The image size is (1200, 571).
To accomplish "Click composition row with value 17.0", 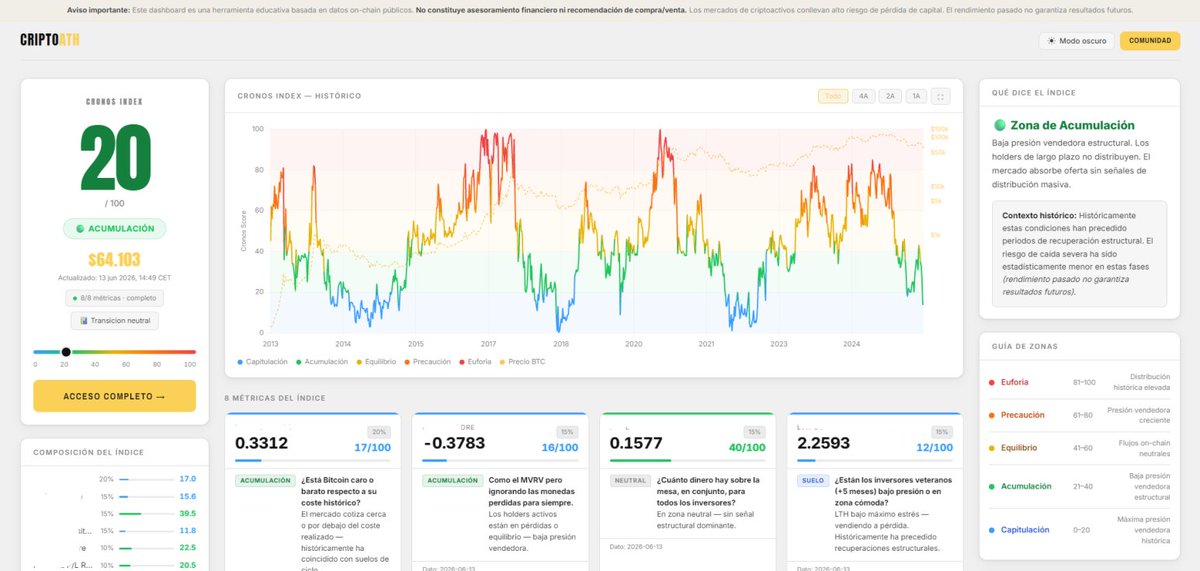I will click(x=114, y=479).
